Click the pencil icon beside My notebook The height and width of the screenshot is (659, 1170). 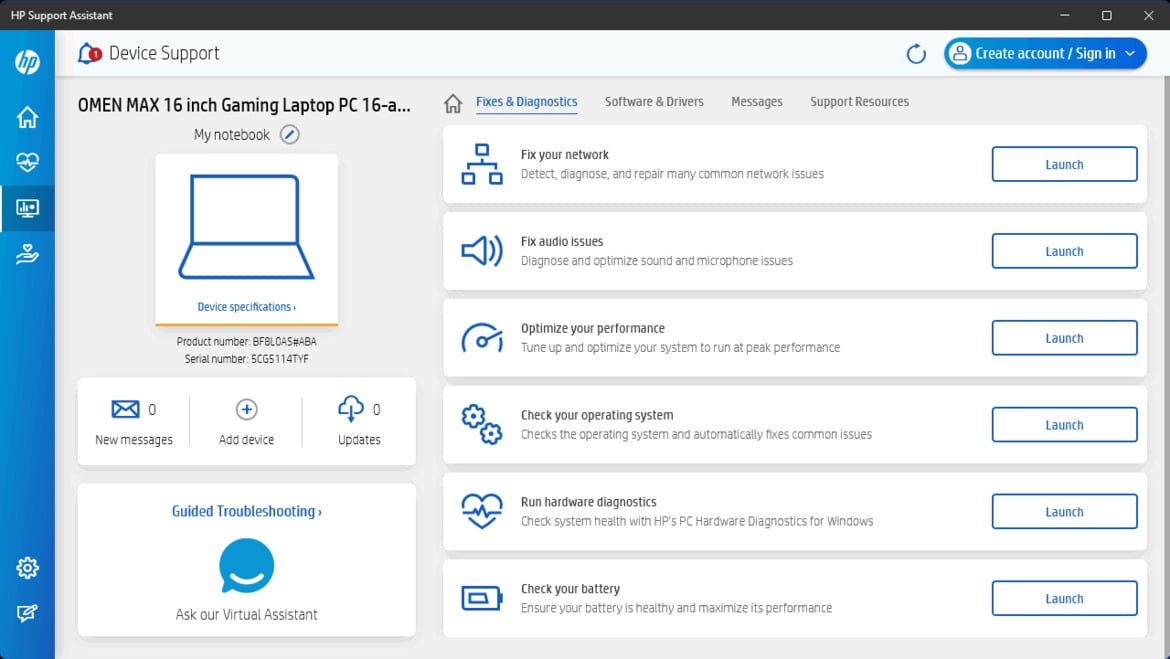click(x=290, y=134)
